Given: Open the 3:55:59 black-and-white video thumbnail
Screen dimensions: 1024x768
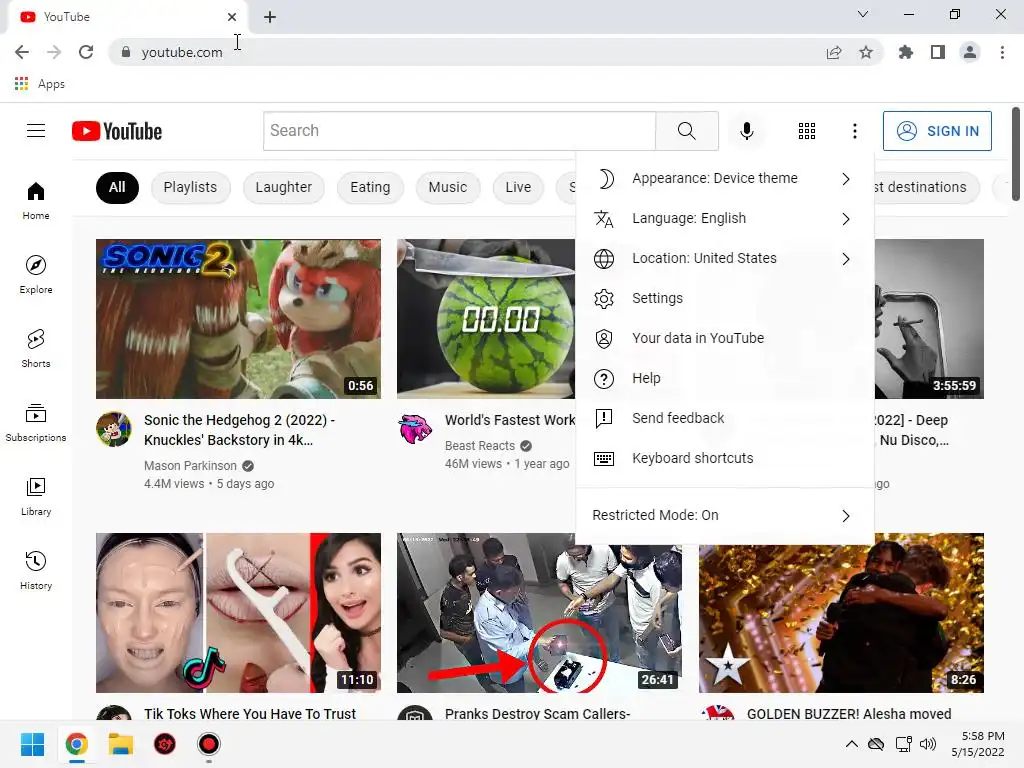Looking at the screenshot, I should (929, 319).
